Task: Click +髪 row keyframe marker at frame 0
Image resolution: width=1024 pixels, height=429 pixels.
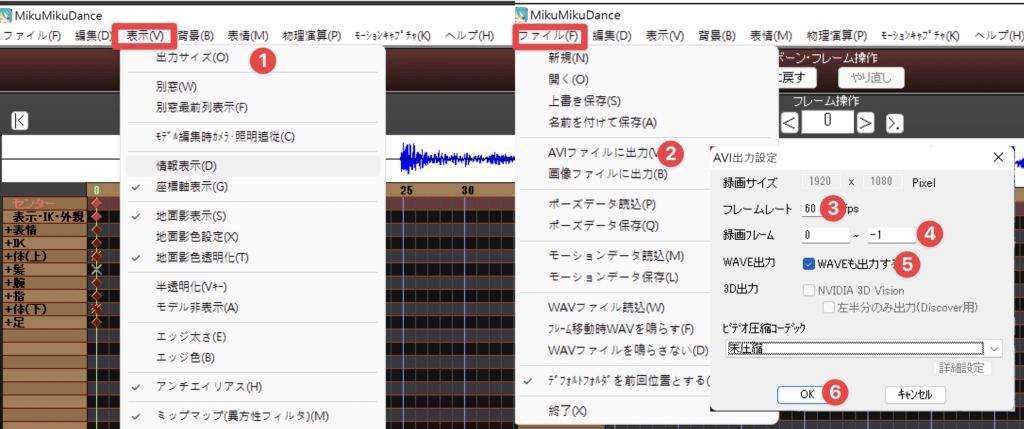Action: 97,269
